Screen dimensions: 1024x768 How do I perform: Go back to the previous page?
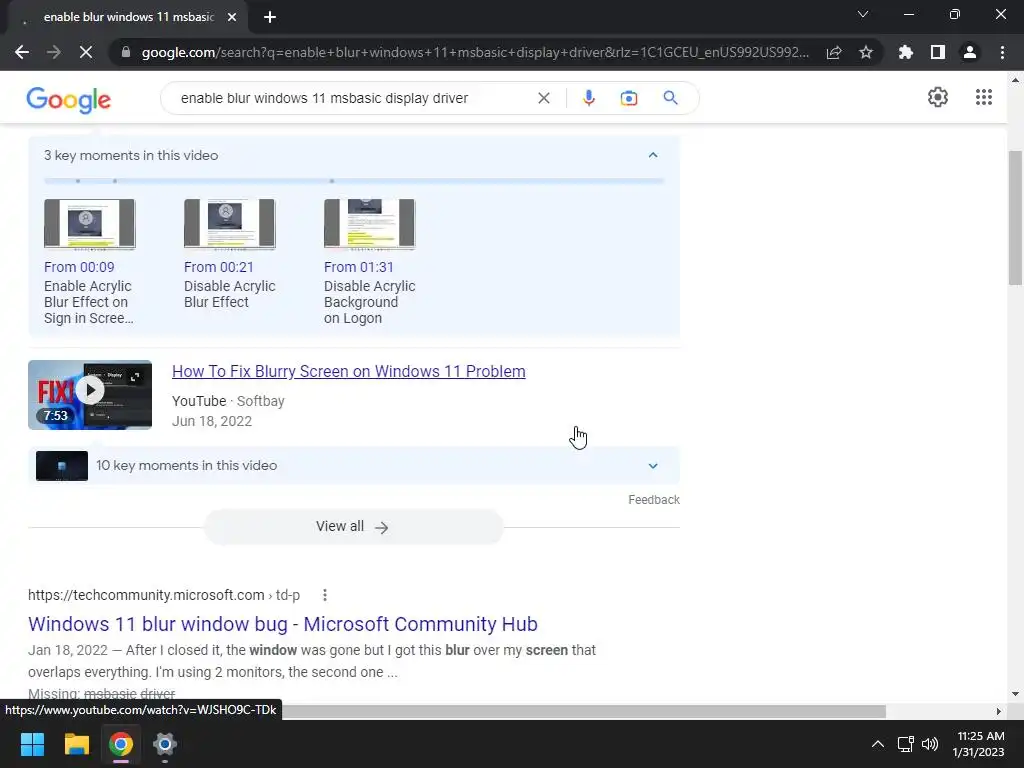click(22, 52)
